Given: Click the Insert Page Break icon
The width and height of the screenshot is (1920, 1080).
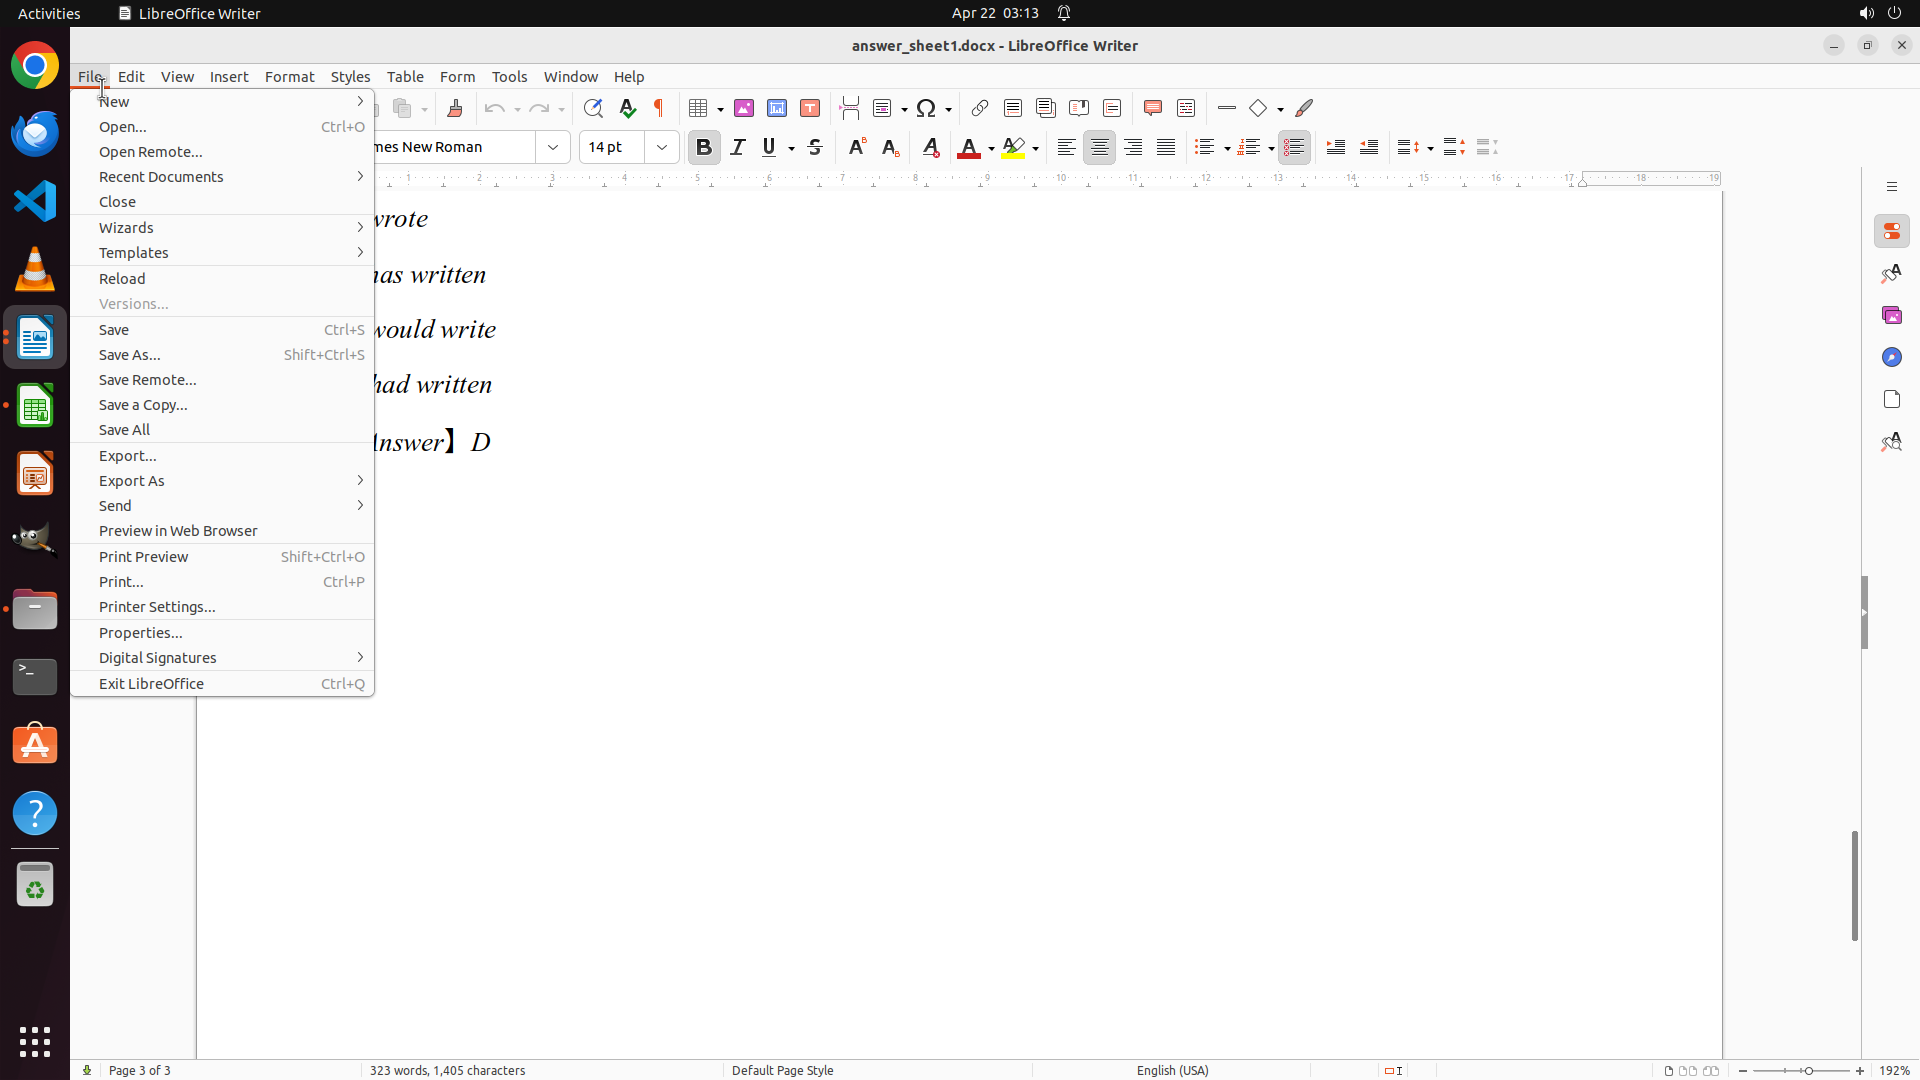Looking at the screenshot, I should tap(850, 108).
